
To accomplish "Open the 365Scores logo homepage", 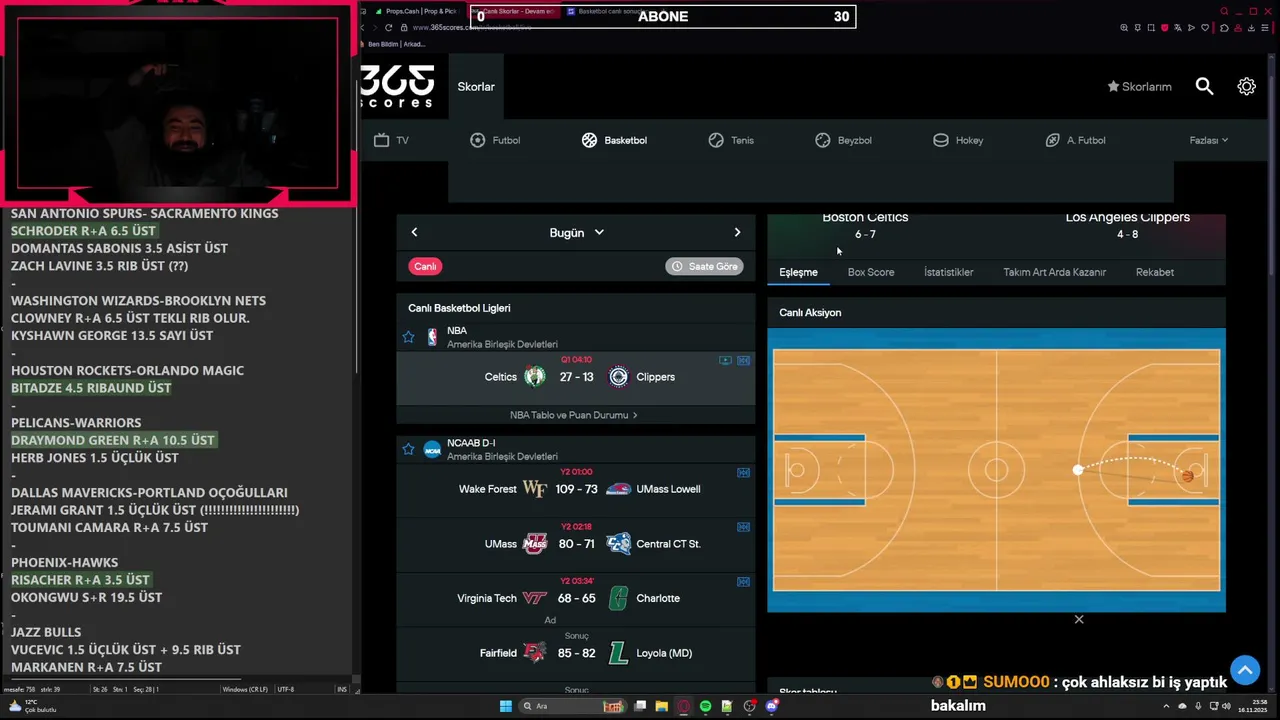I will pyautogui.click(x=397, y=86).
